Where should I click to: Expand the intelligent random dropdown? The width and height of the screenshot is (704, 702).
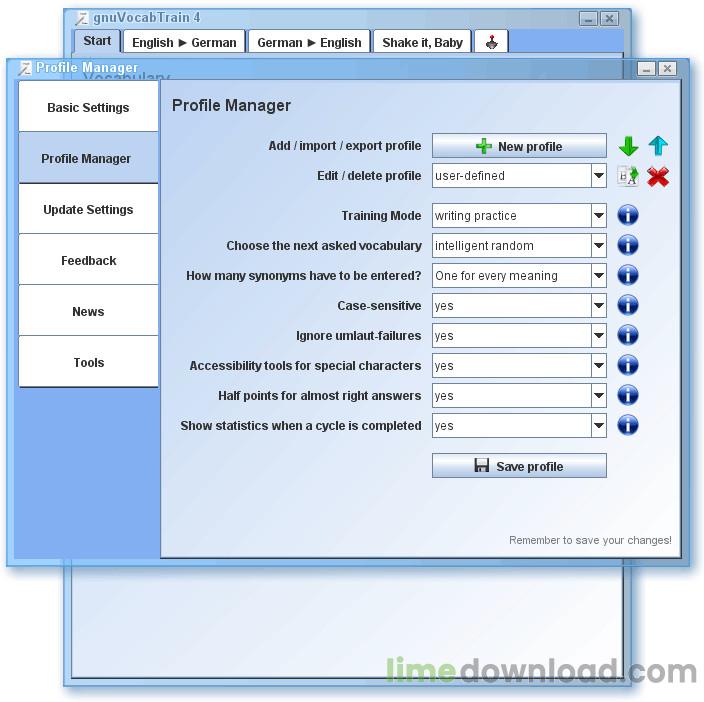pos(598,246)
